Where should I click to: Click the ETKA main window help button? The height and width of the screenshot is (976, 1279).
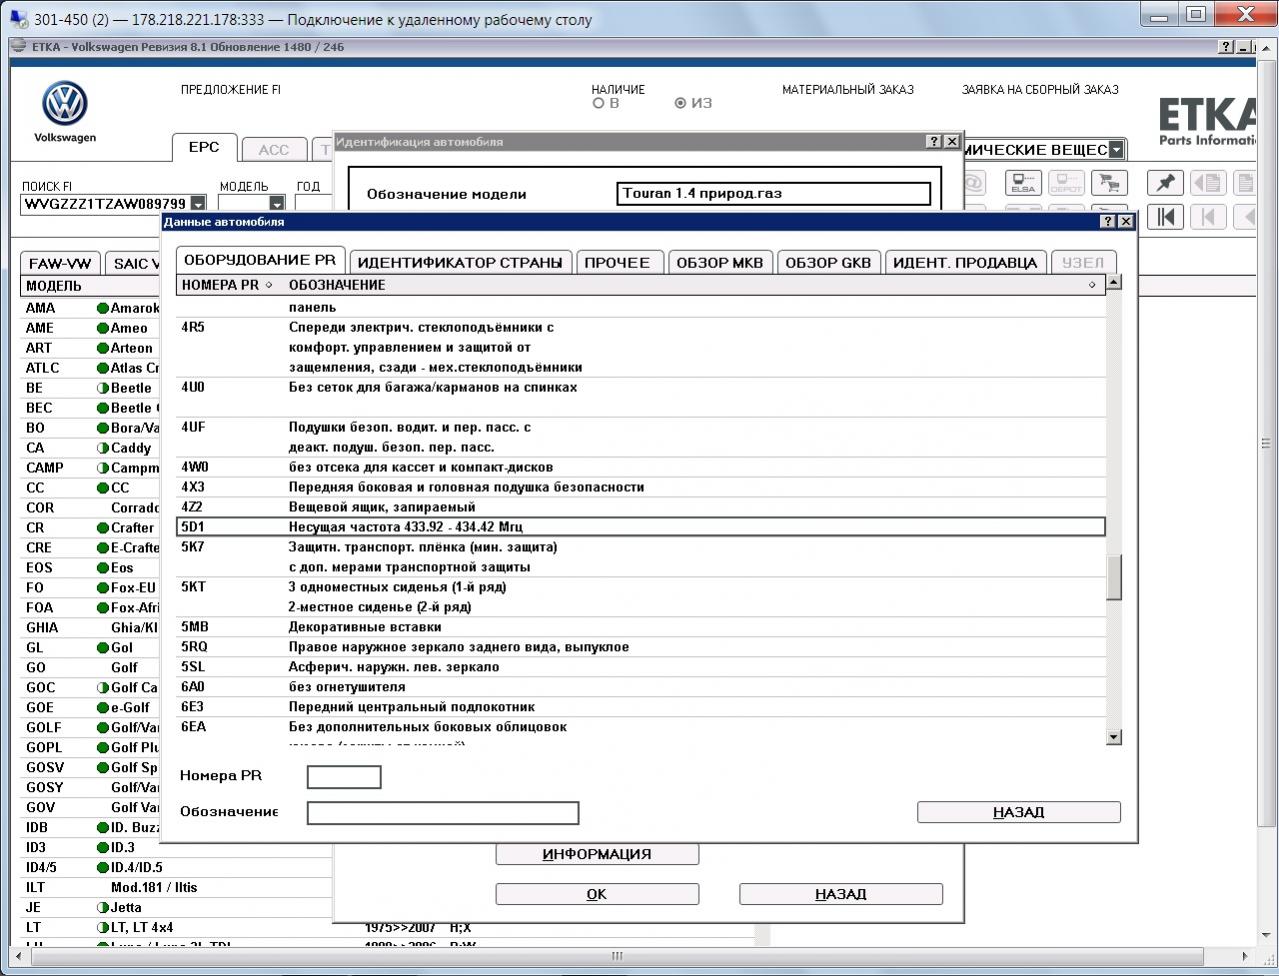click(x=1227, y=47)
